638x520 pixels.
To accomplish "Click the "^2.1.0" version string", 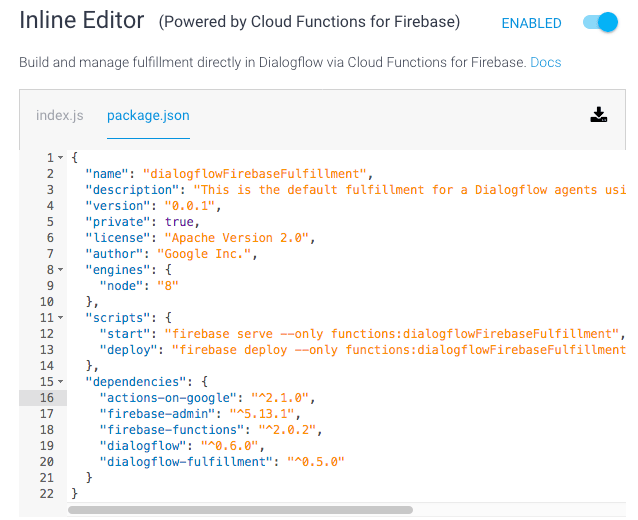I will tap(280, 398).
